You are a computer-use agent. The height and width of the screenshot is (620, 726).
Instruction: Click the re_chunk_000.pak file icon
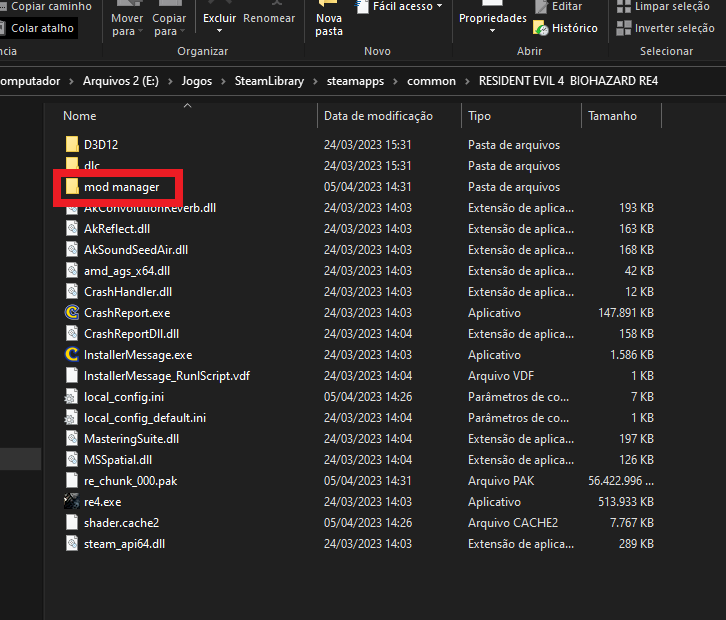point(72,481)
